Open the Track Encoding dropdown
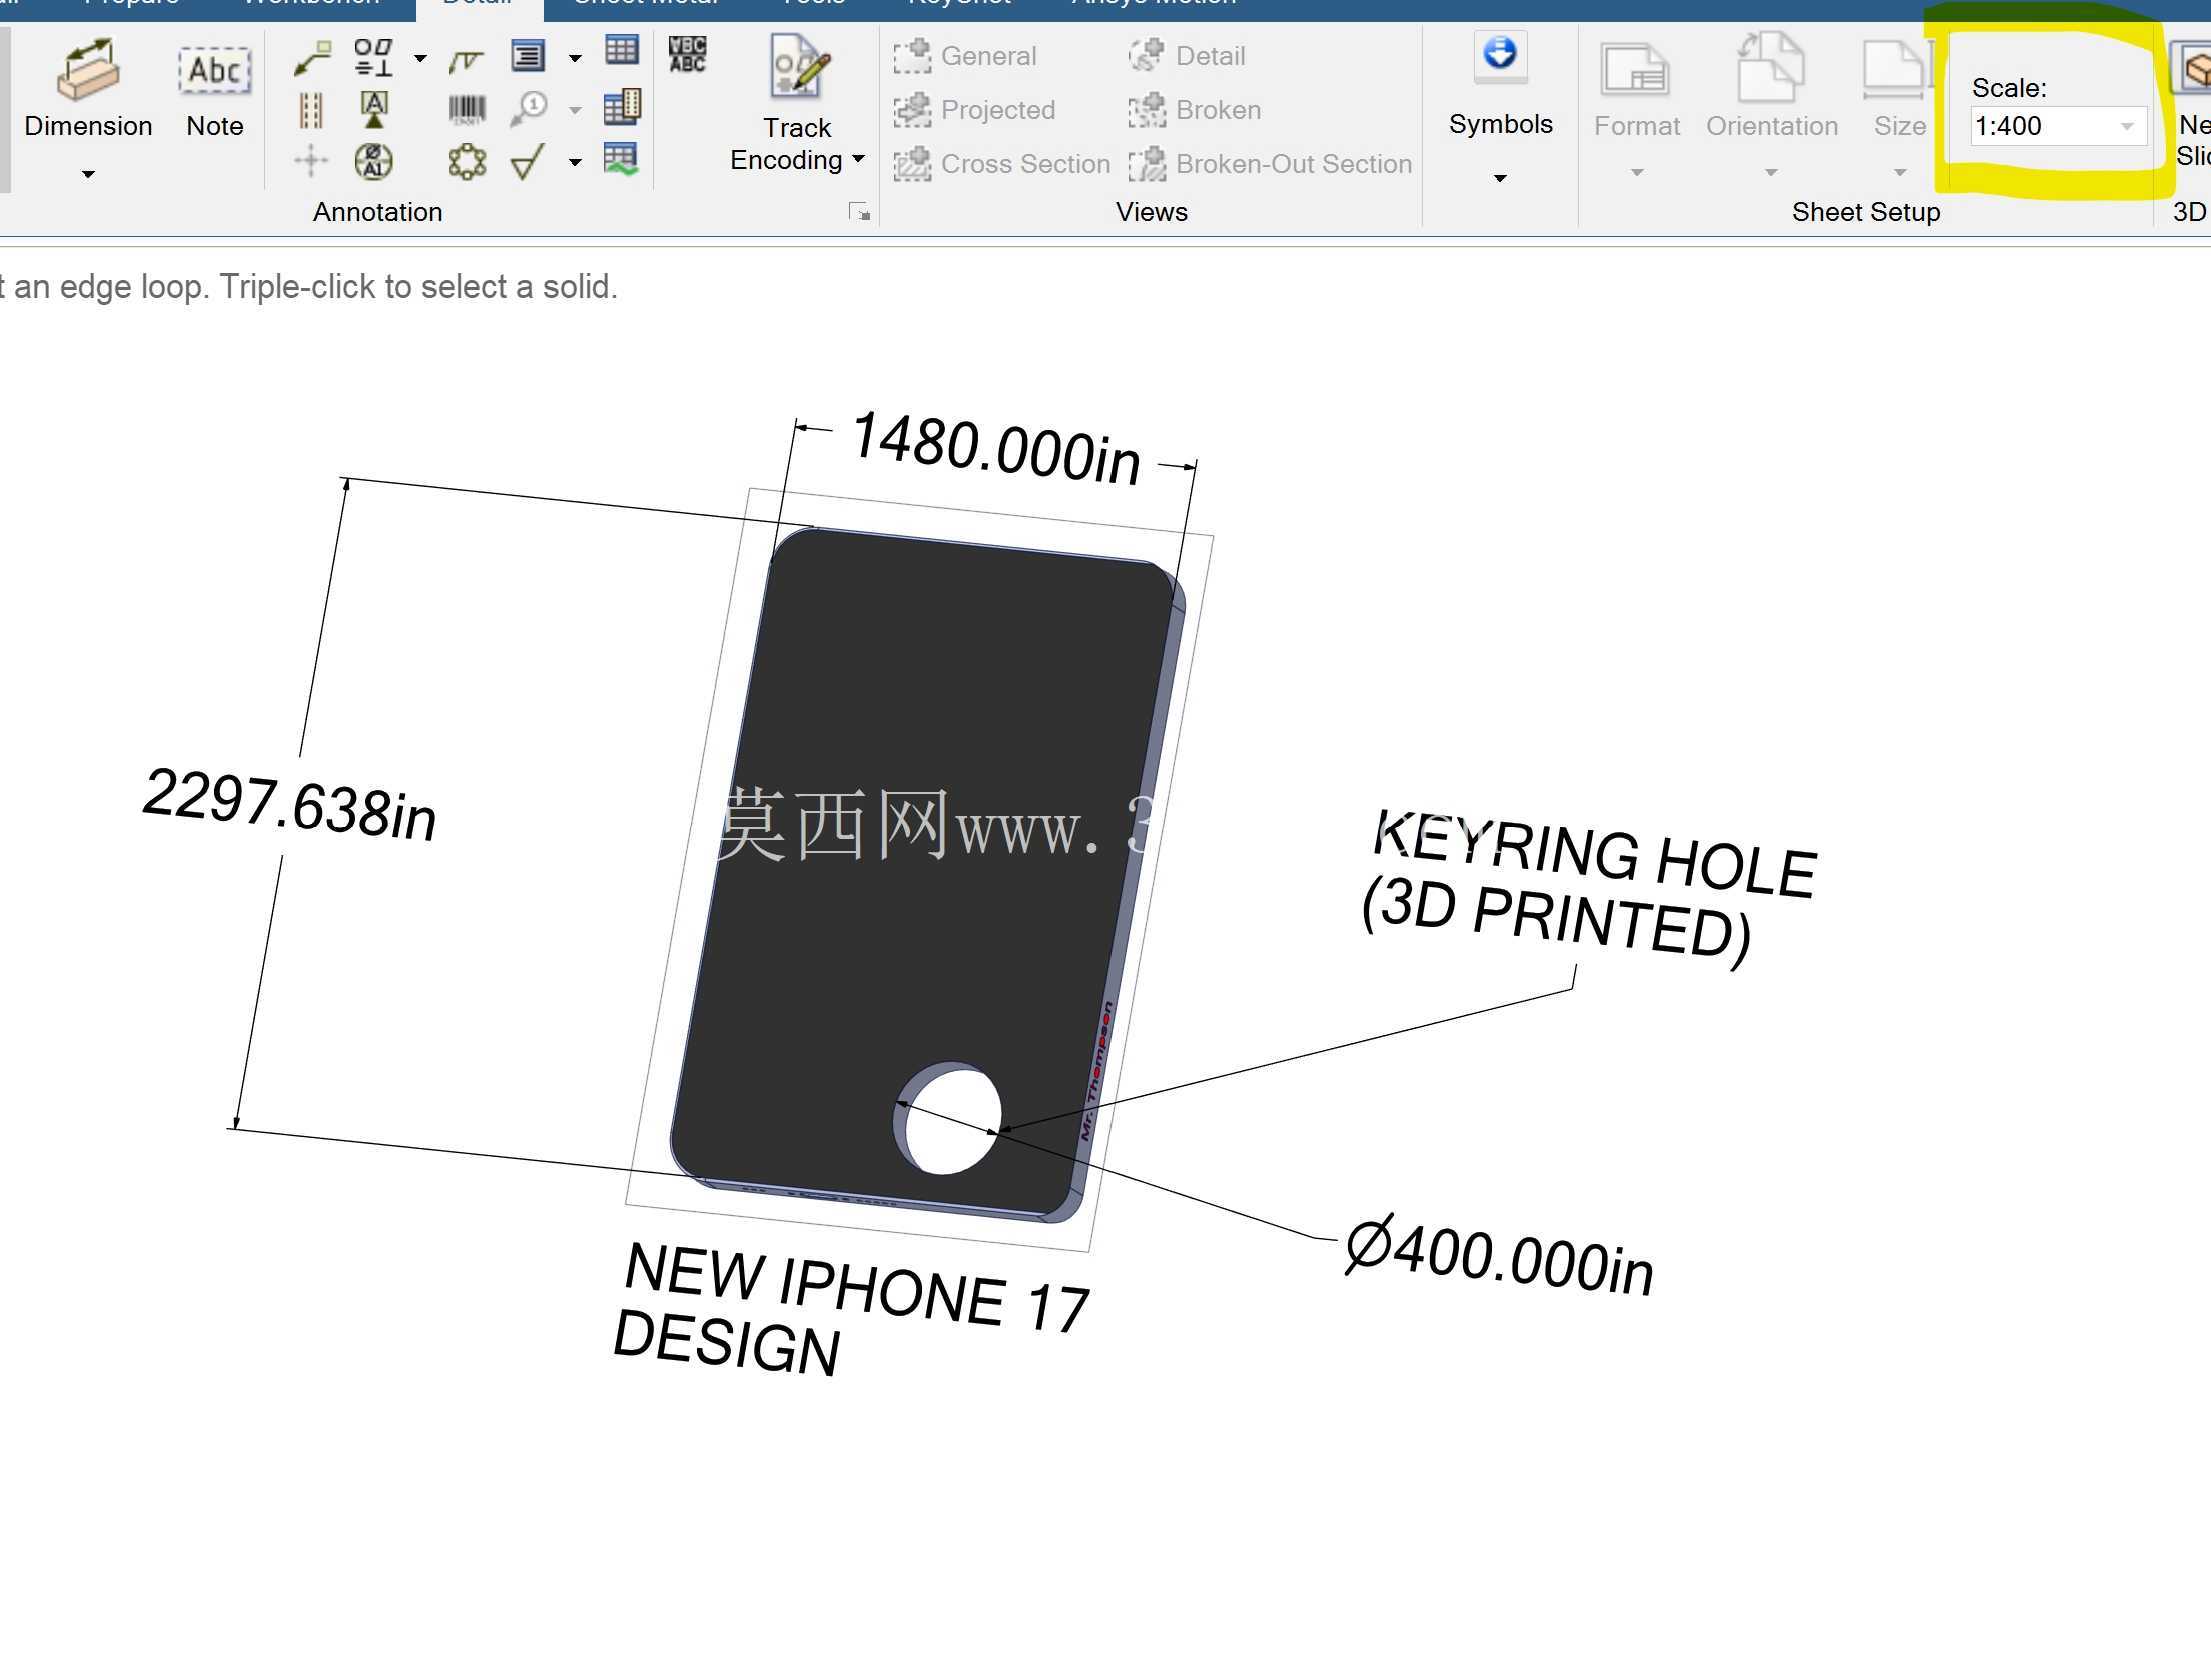The image size is (2211, 1656). coord(858,159)
